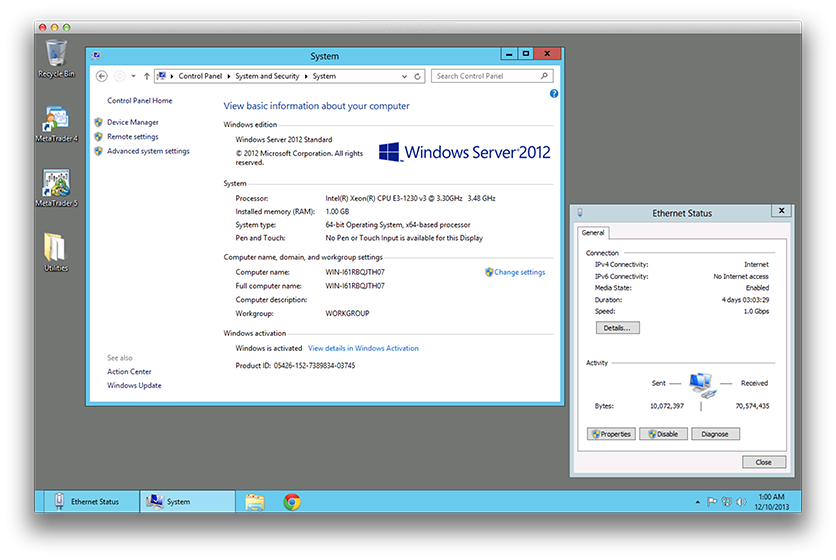The height and width of the screenshot is (560, 836).
Task: Open Windows Update link
Action: (x=134, y=386)
